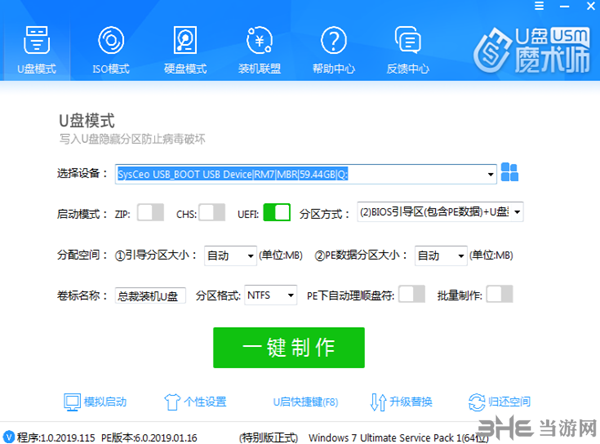Click the 模拟启动 monitor icon

click(x=72, y=402)
